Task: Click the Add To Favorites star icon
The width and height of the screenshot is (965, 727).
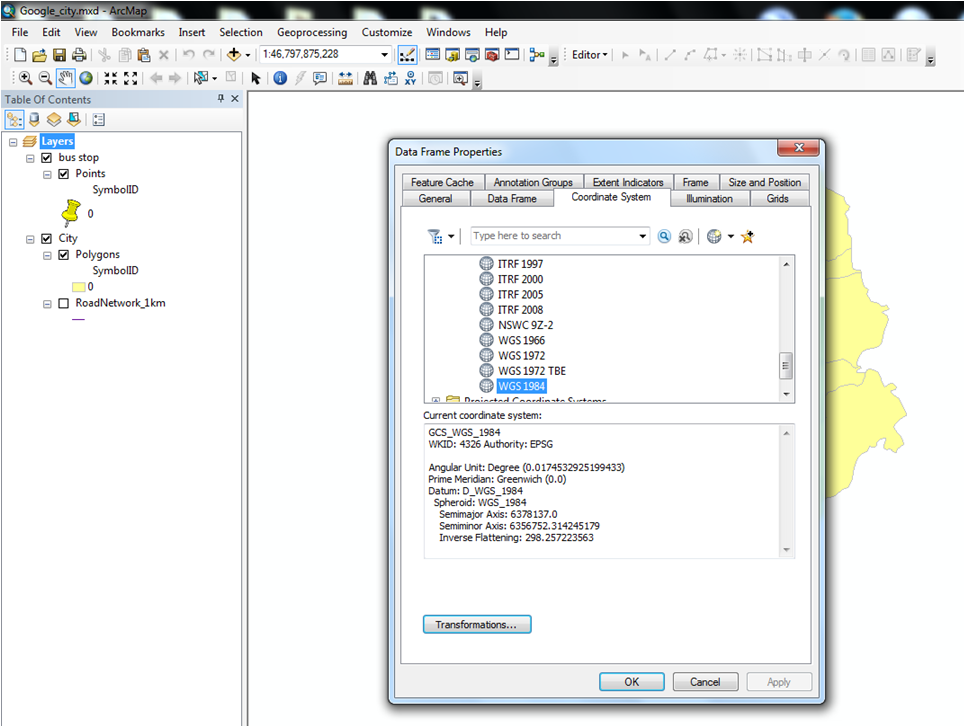Action: [748, 236]
